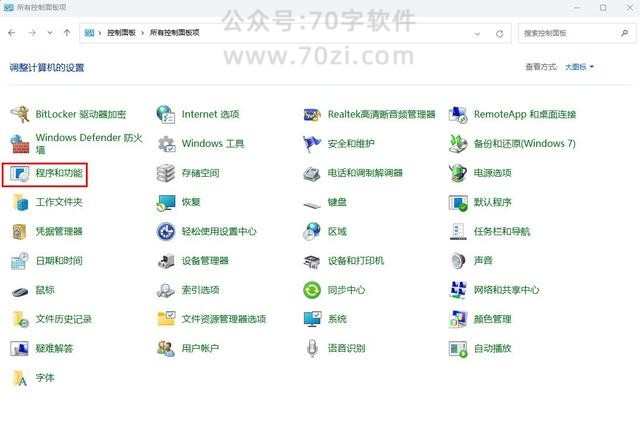The height and width of the screenshot is (430, 640).
Task: Open Windows 工具 gear icon
Action: coord(166,144)
